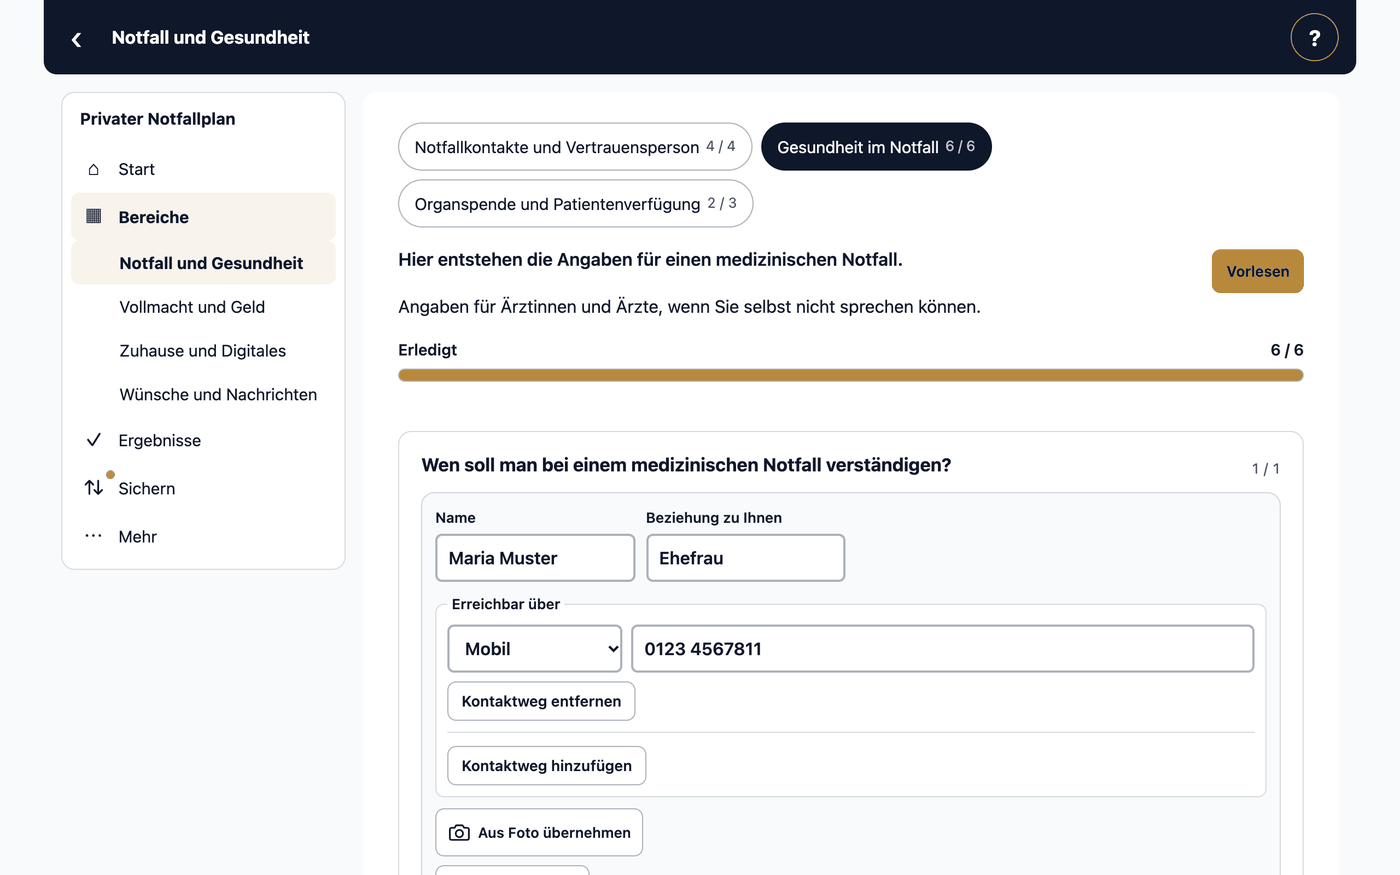Open help with the question mark icon
This screenshot has width=1400, height=875.
point(1314,38)
